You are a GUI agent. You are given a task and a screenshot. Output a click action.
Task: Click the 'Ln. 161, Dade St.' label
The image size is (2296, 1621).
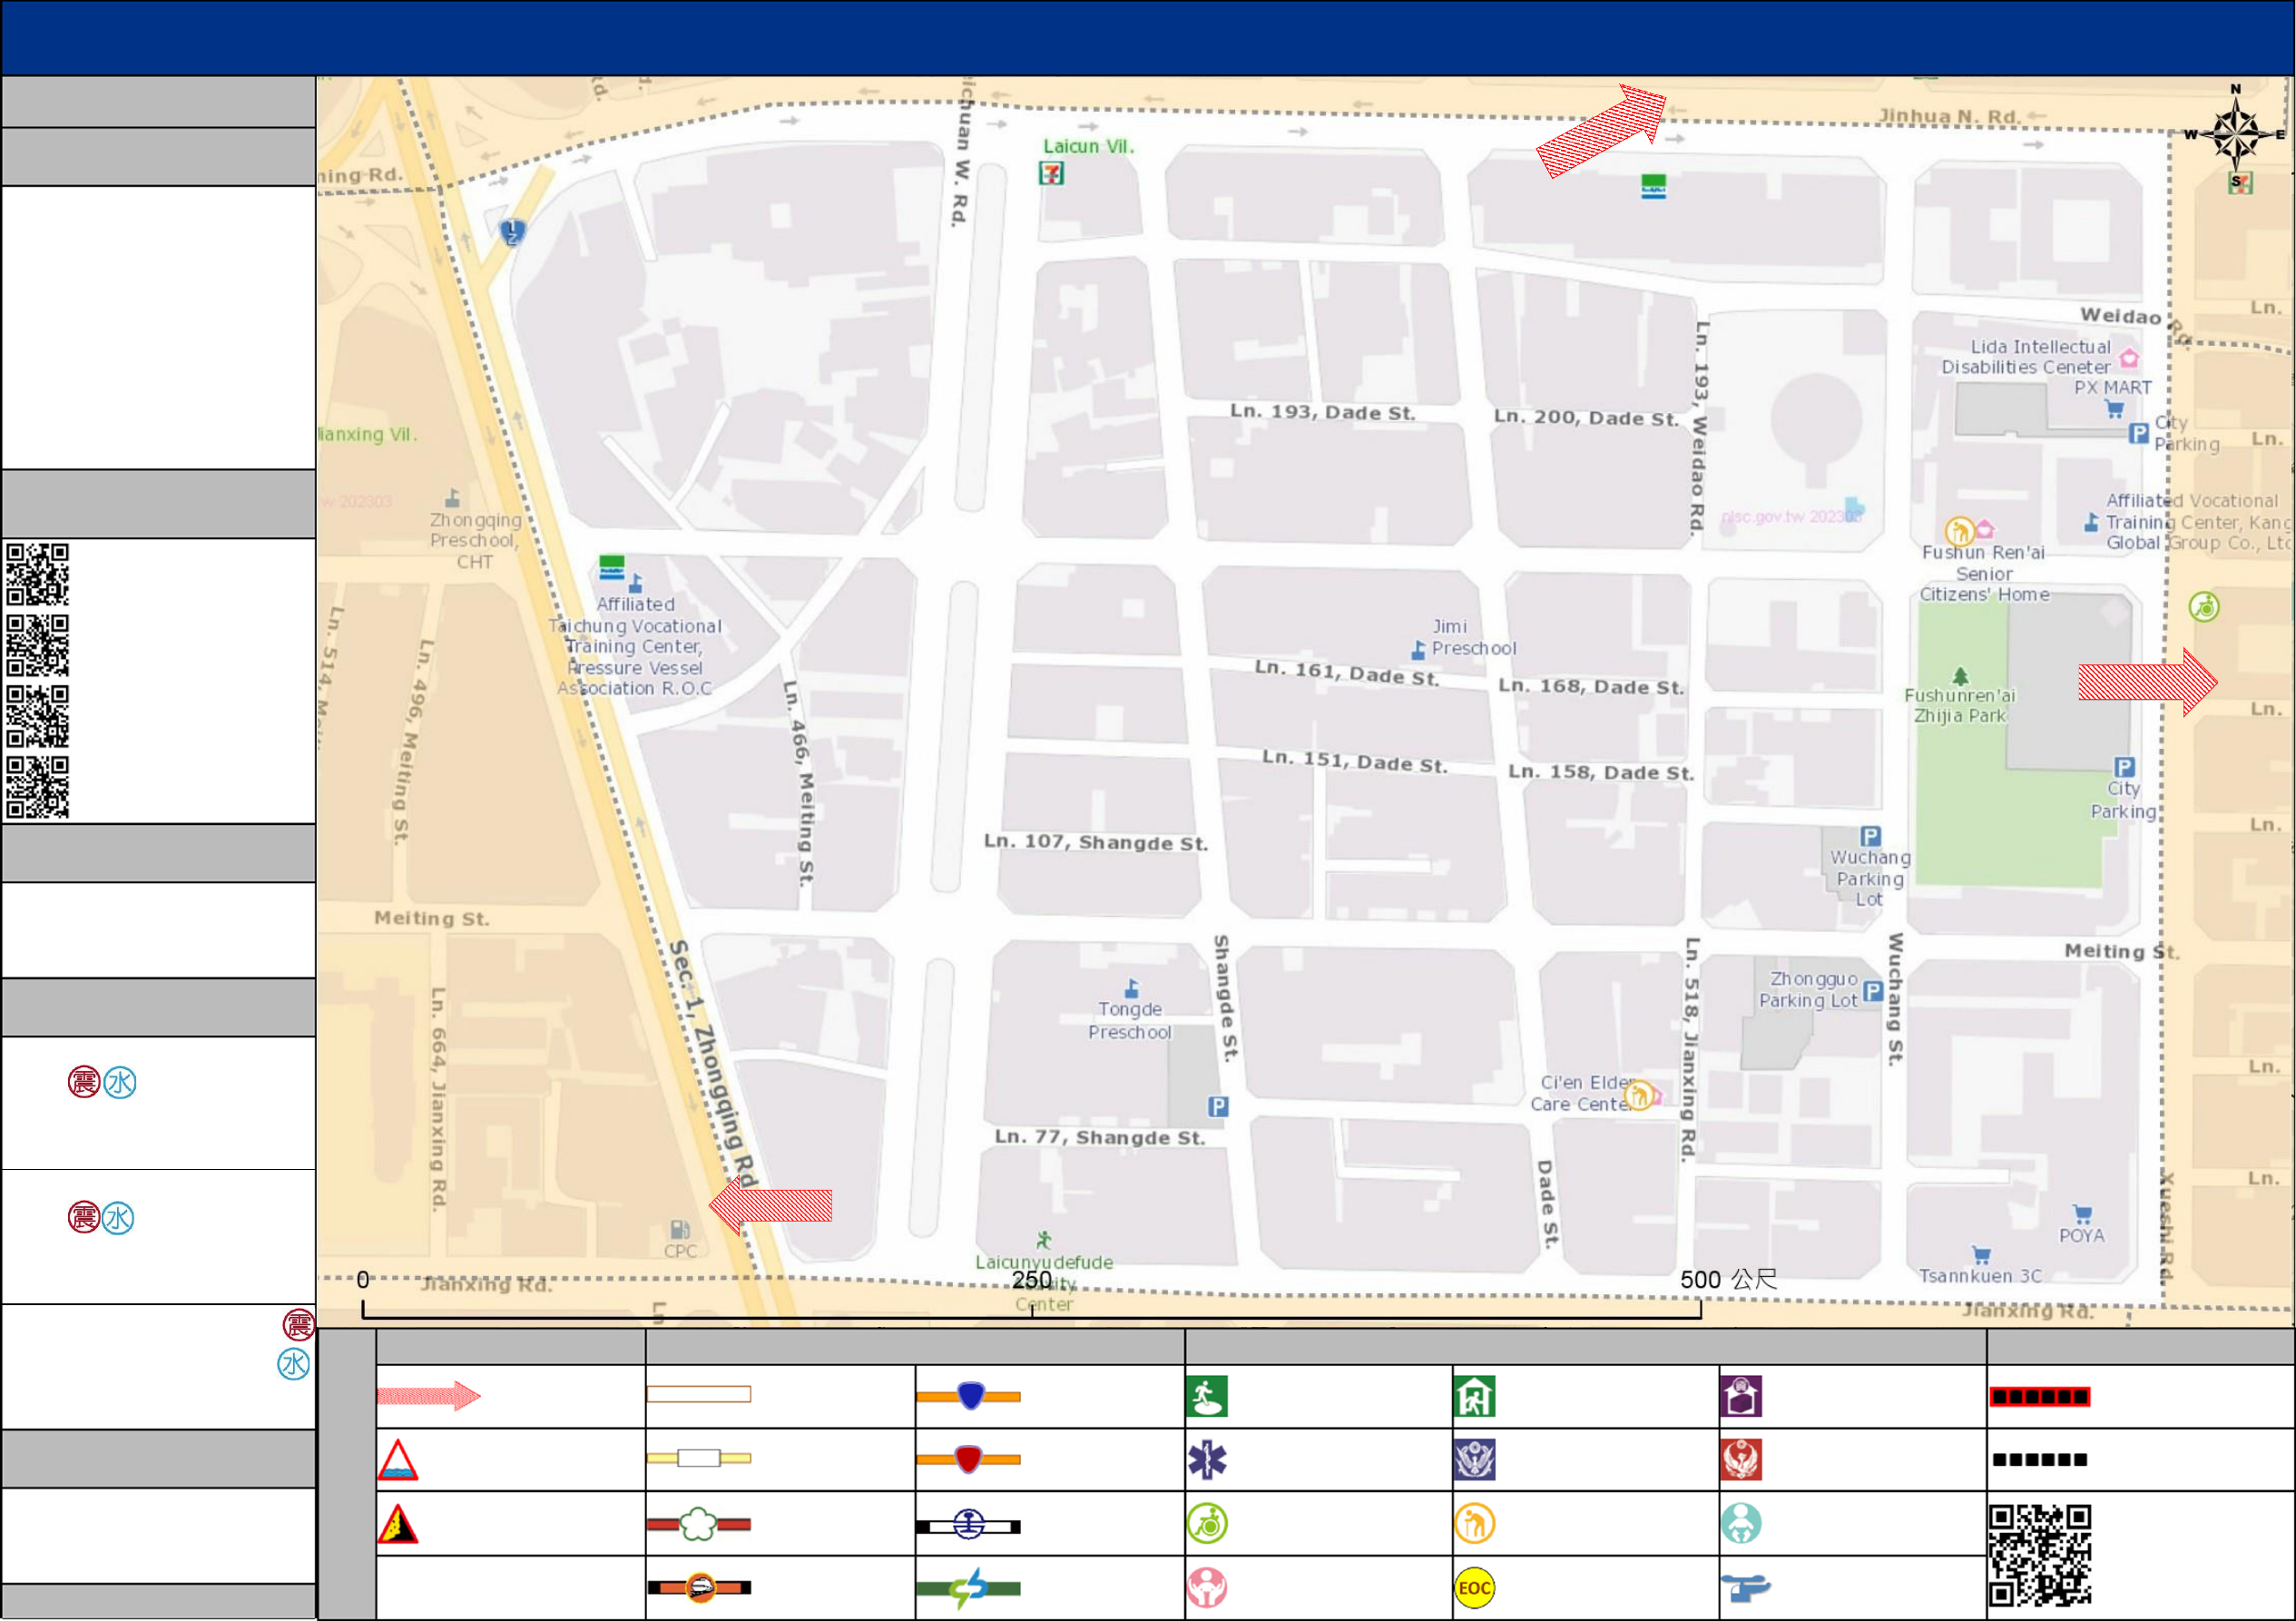click(1347, 673)
